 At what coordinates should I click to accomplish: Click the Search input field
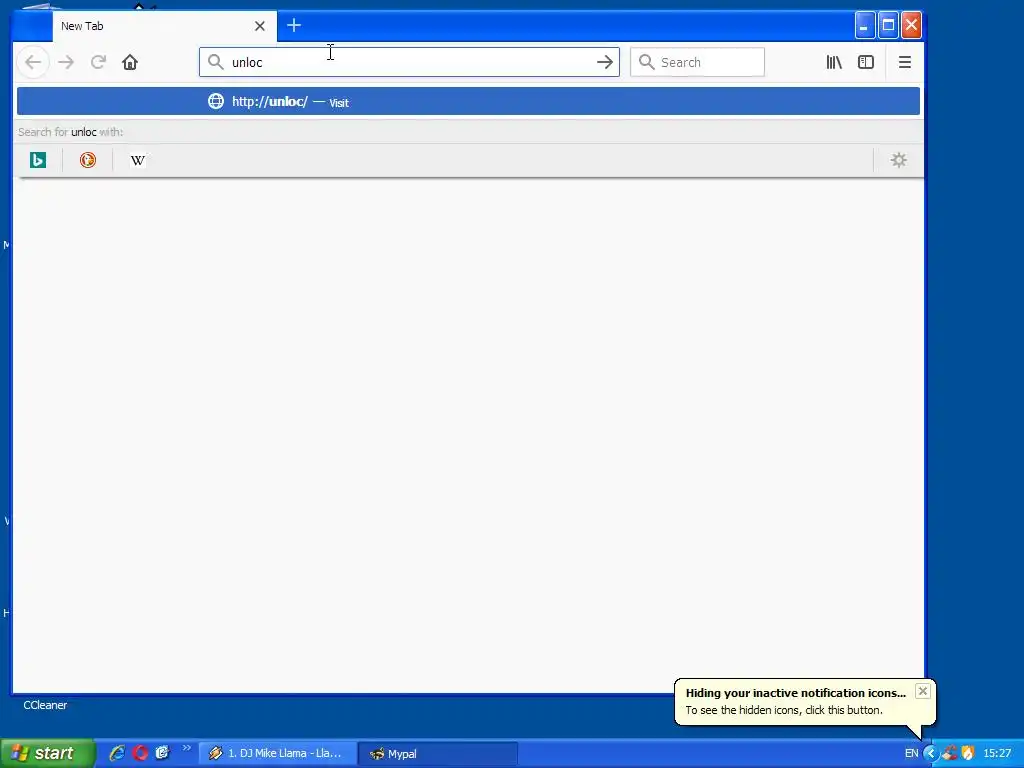(x=697, y=62)
